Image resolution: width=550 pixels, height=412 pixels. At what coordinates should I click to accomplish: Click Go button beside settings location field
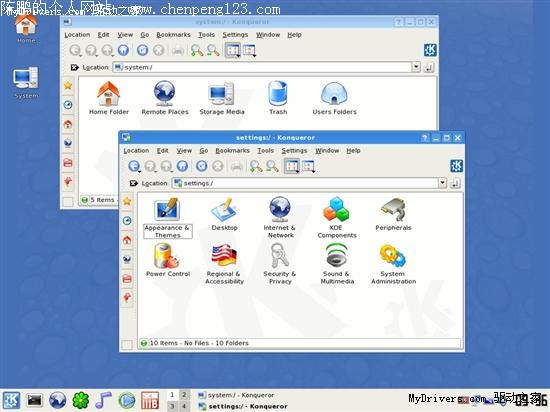(x=455, y=183)
